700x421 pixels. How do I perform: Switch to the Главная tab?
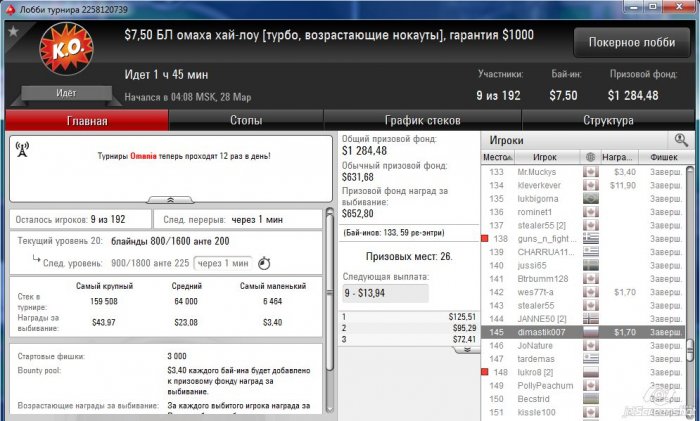click(87, 121)
